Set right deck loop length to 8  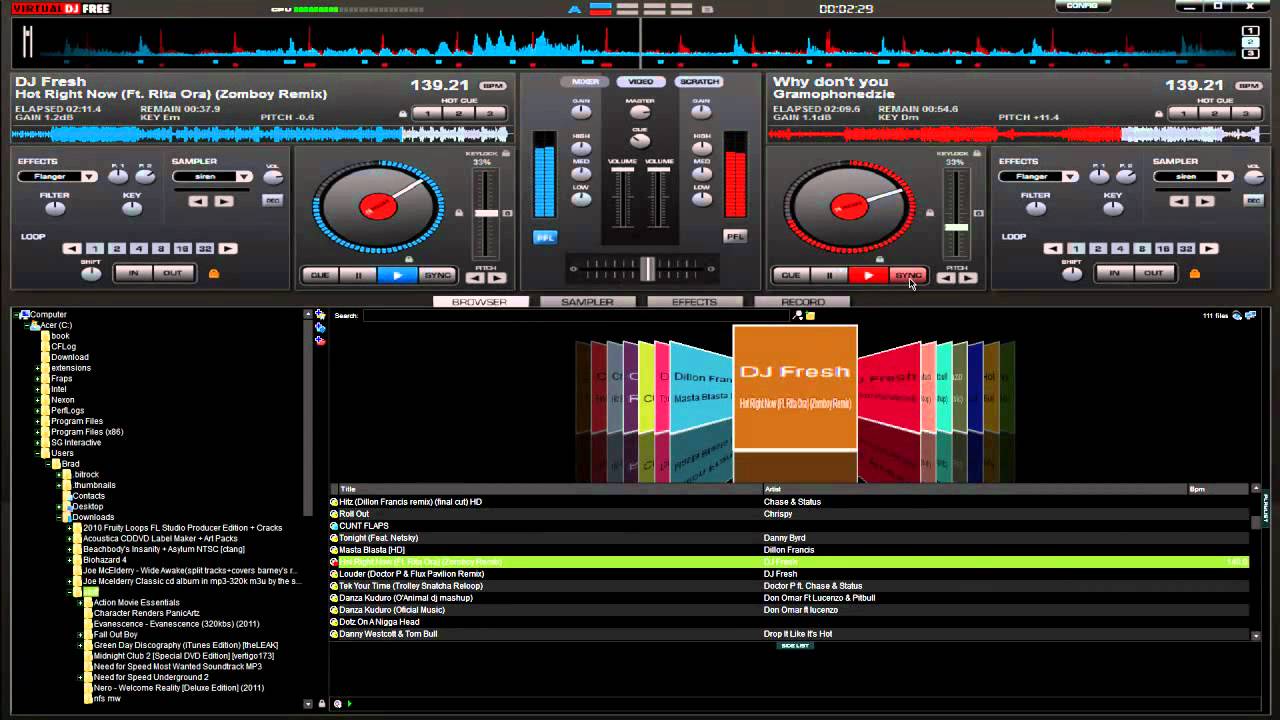coord(1142,249)
